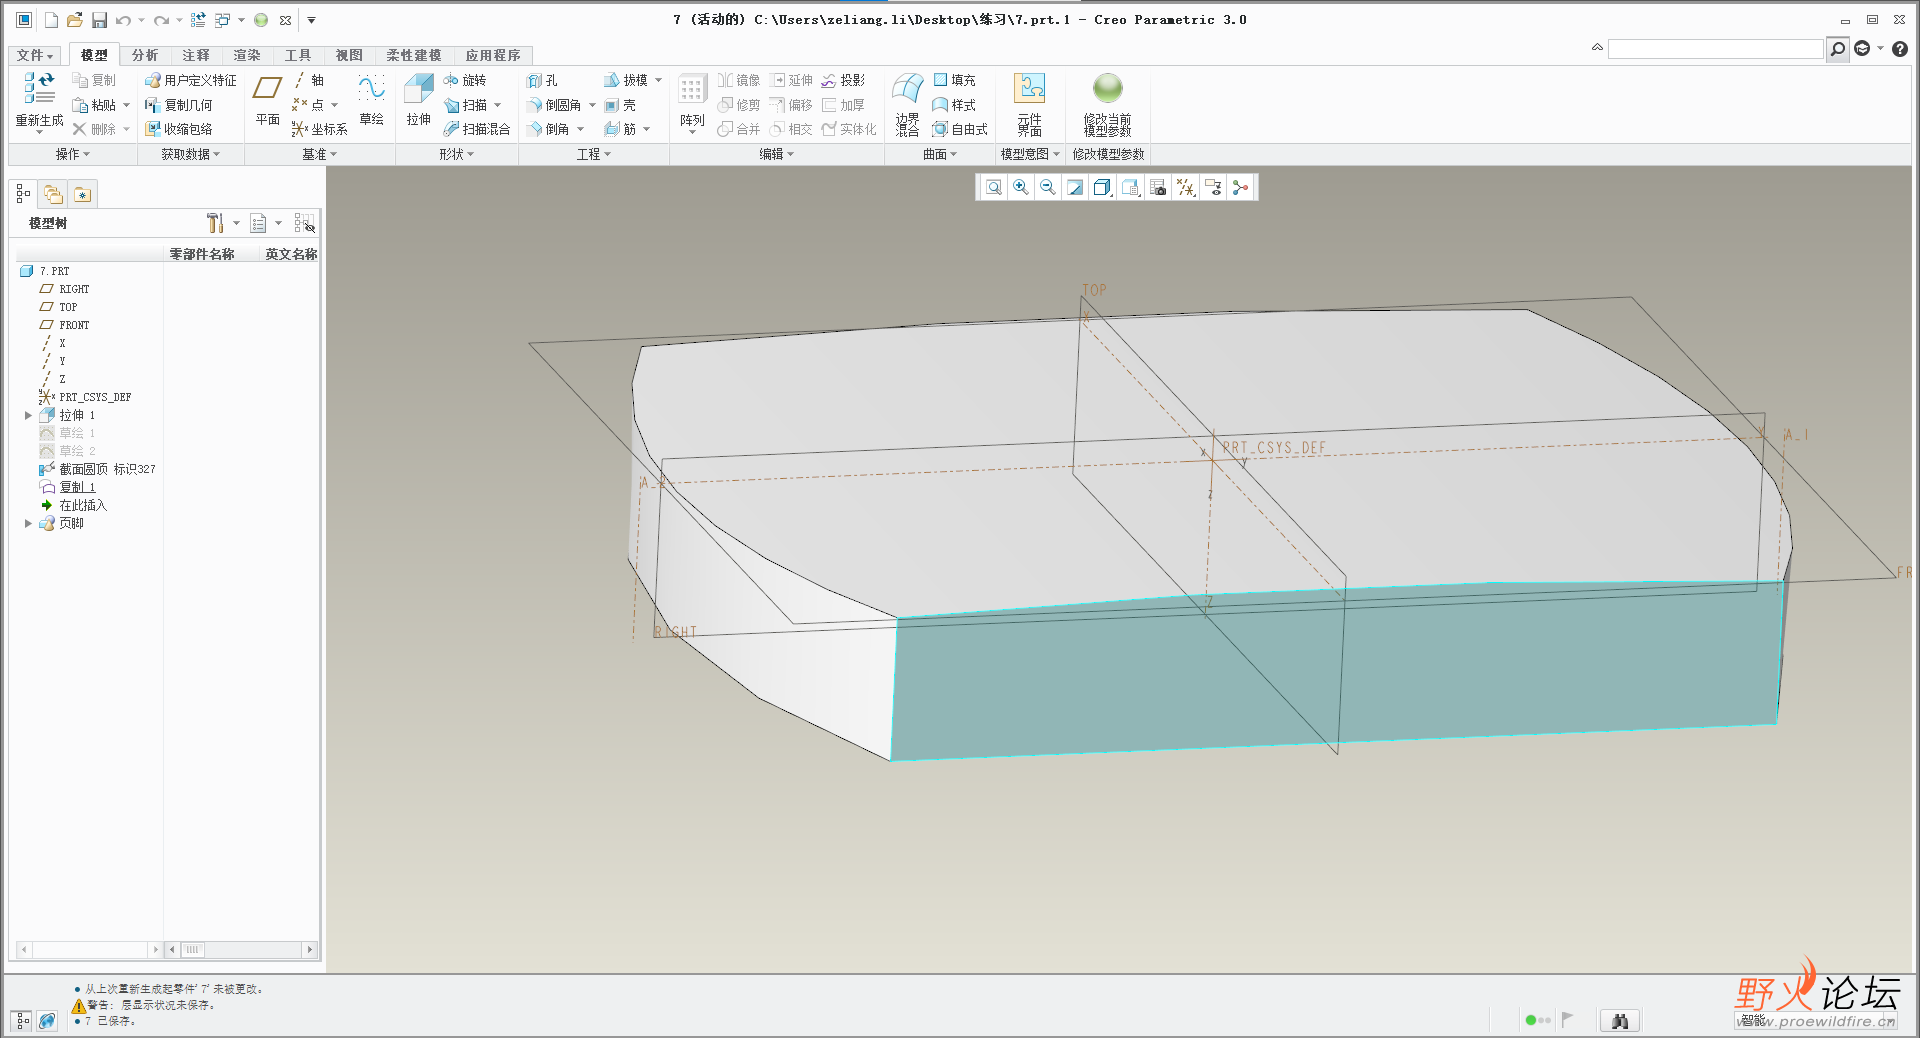Click the model tree horizontal scrollbar
Viewport: 1920px width, 1038px height.
pyautogui.click(x=240, y=949)
